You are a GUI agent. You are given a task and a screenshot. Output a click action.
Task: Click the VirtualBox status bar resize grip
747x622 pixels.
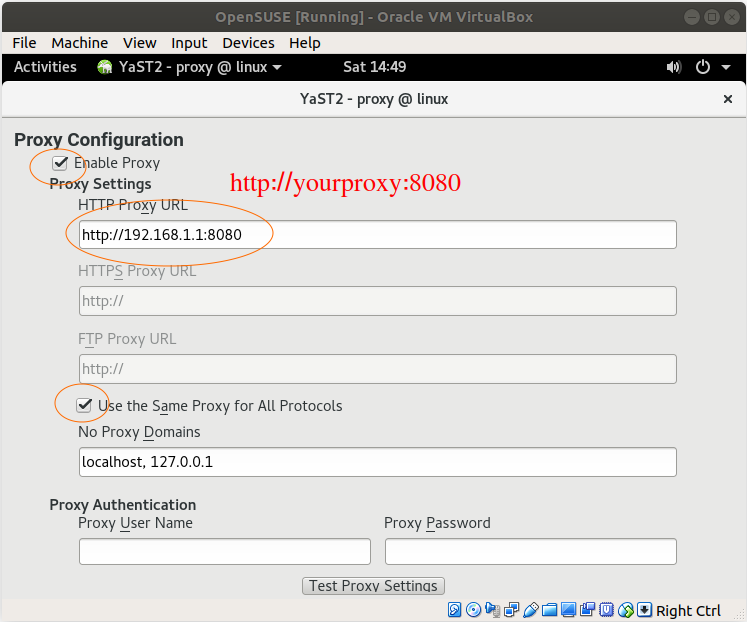739,614
